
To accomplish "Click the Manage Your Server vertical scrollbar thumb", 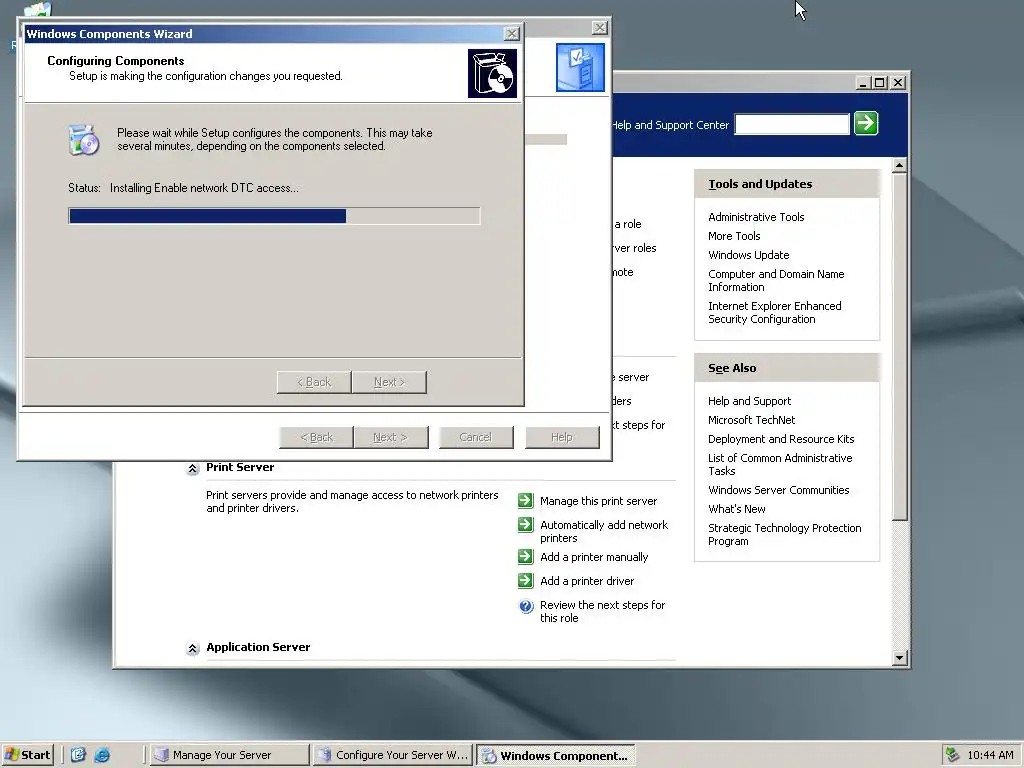I will (899, 346).
